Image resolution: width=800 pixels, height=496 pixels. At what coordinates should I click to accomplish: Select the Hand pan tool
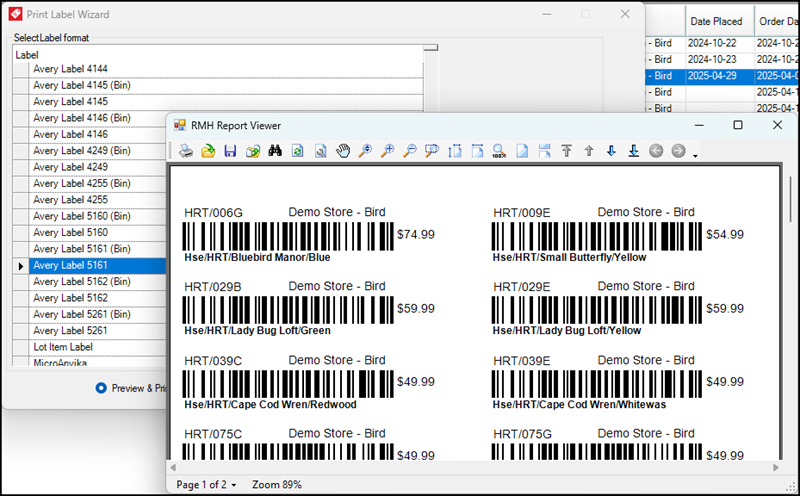pyautogui.click(x=343, y=151)
